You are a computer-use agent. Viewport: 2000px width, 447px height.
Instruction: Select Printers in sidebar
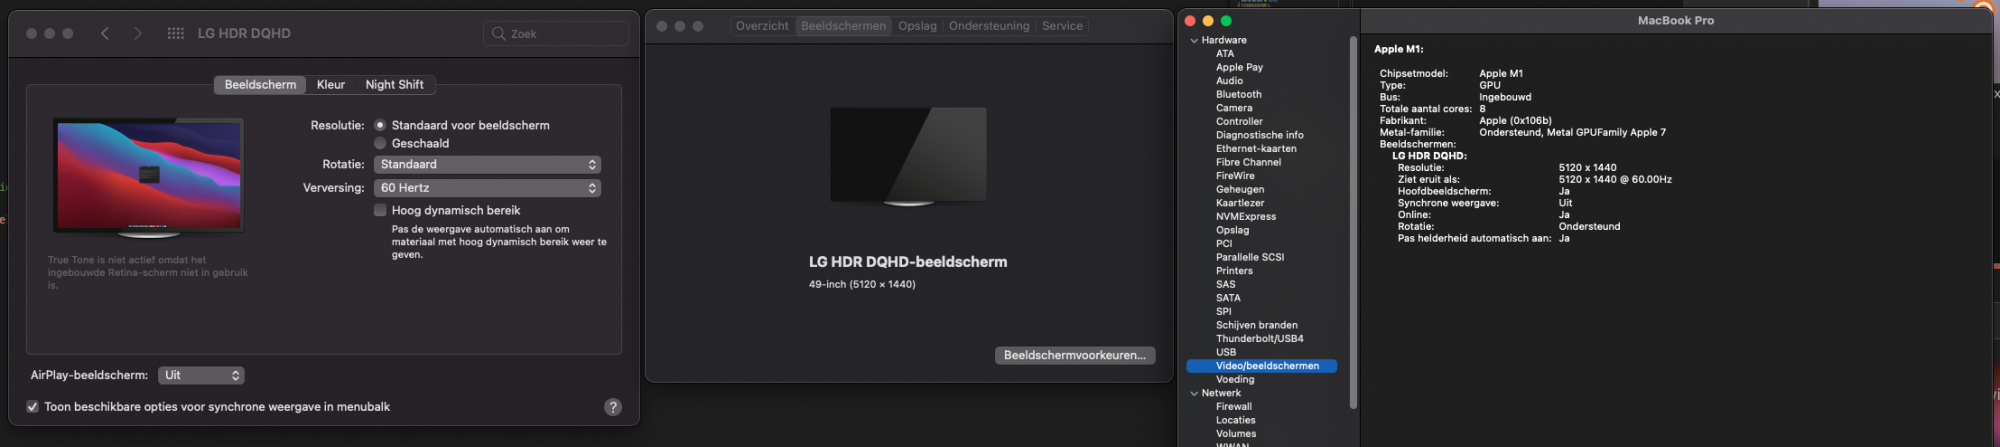pos(1234,271)
